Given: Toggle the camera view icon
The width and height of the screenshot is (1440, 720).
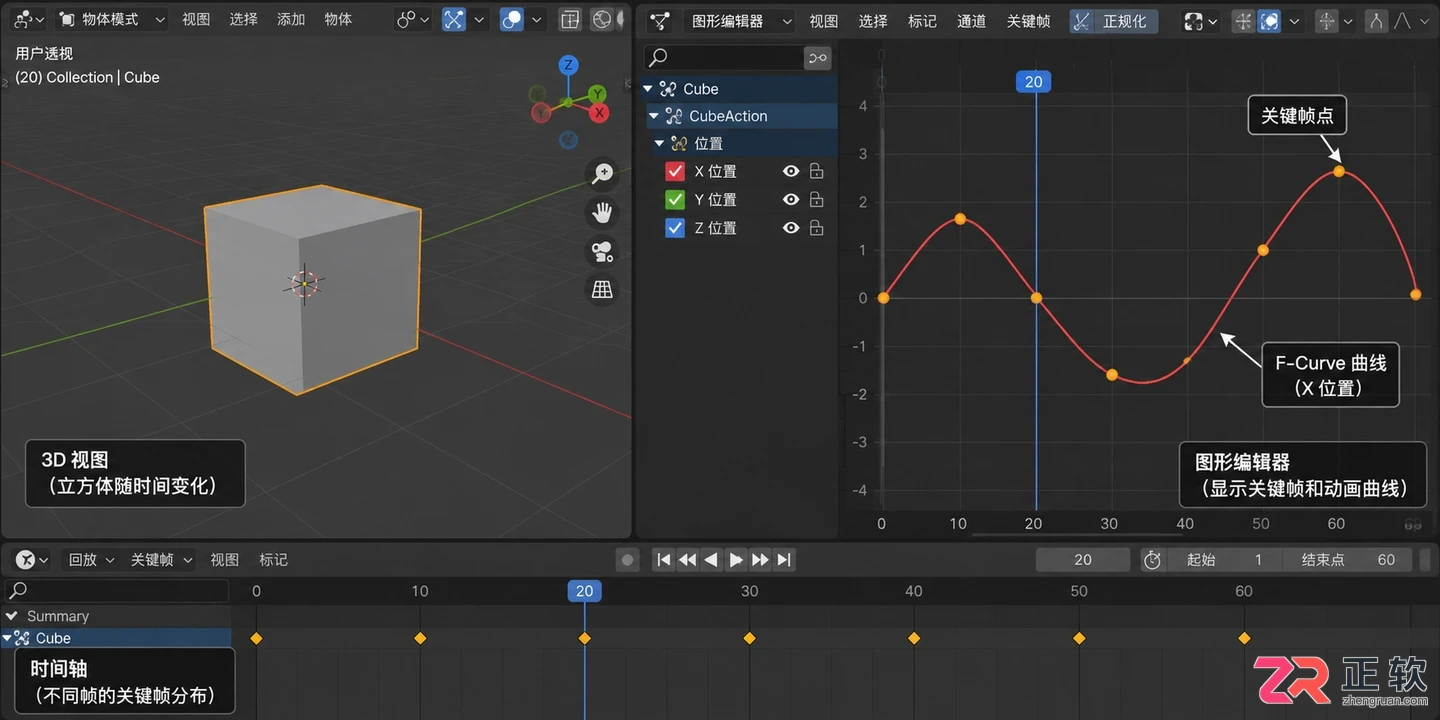Looking at the screenshot, I should click(x=602, y=251).
